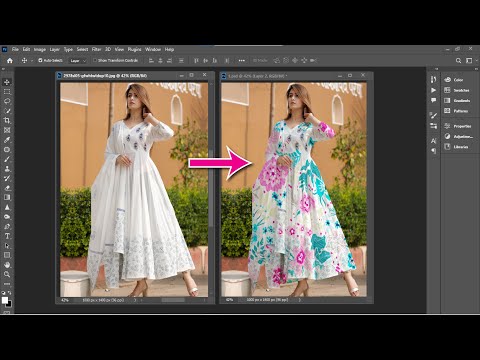480x360 pixels.
Task: Select the Crop tool
Action: tap(7, 121)
